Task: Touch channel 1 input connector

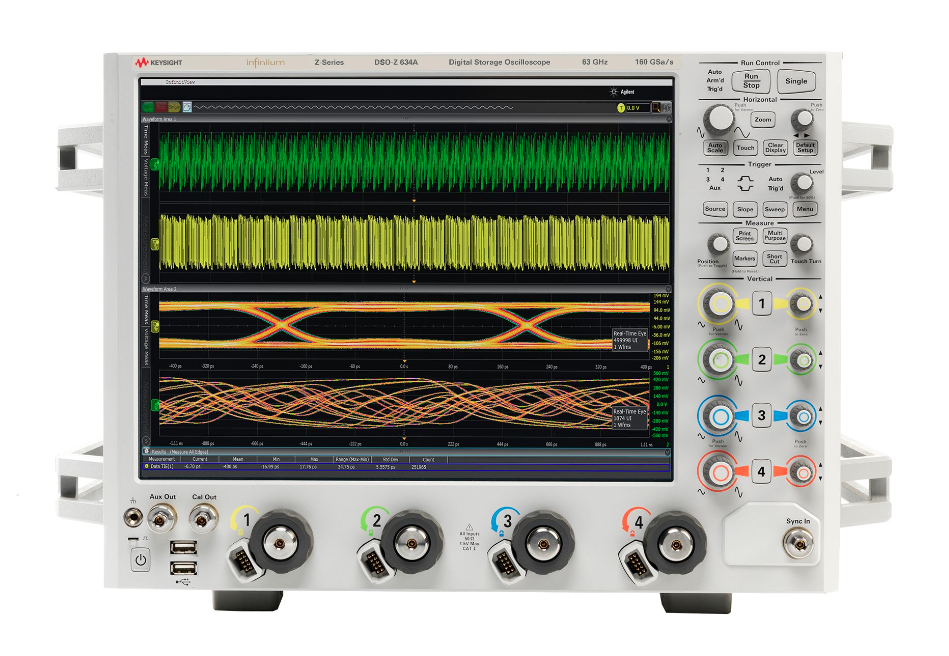Action: (280, 543)
